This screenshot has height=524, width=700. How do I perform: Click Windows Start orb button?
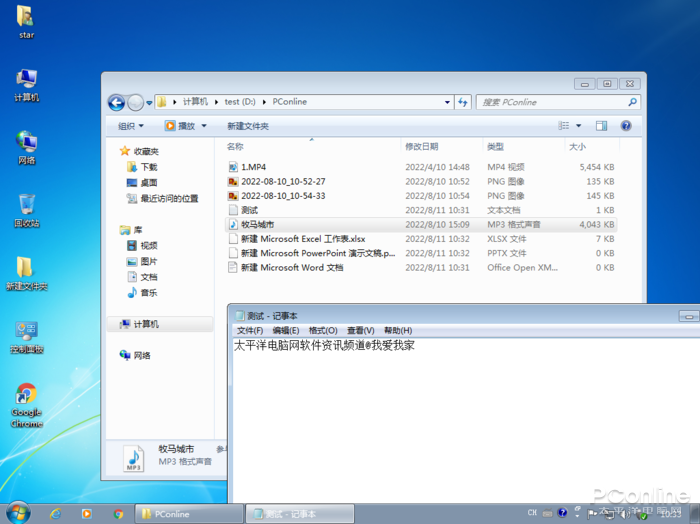17,513
